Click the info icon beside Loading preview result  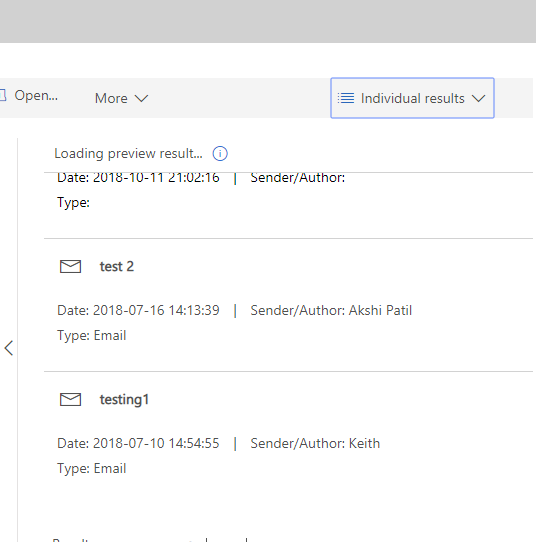click(x=220, y=154)
